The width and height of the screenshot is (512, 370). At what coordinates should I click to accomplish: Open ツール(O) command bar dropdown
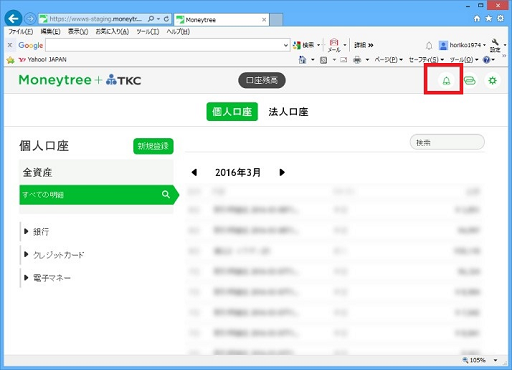(464, 60)
